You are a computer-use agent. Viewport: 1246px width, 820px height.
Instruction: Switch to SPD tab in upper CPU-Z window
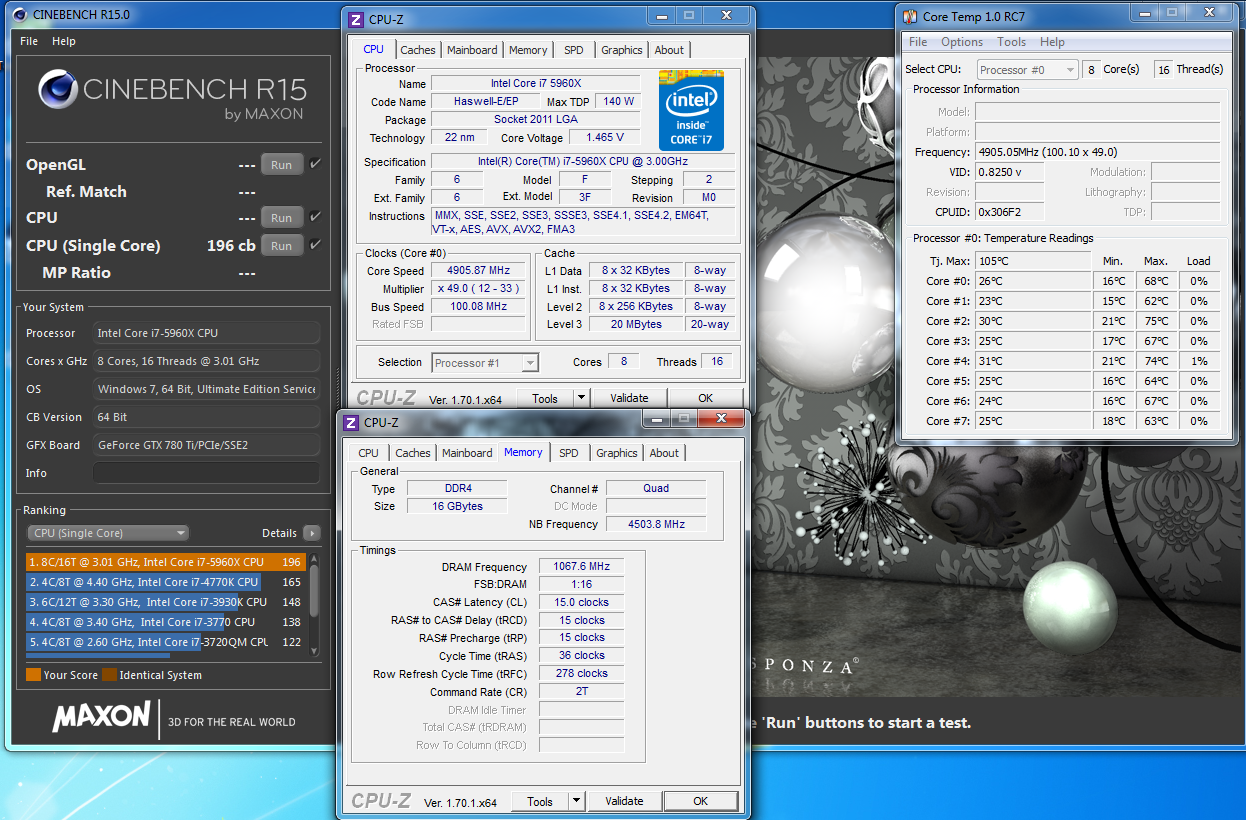pos(573,50)
